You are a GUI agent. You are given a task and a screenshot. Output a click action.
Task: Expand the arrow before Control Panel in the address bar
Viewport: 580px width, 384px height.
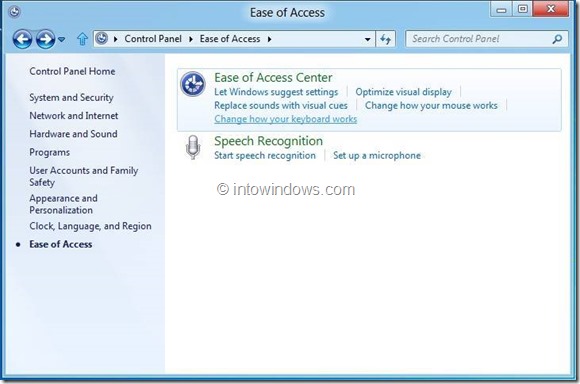point(116,39)
